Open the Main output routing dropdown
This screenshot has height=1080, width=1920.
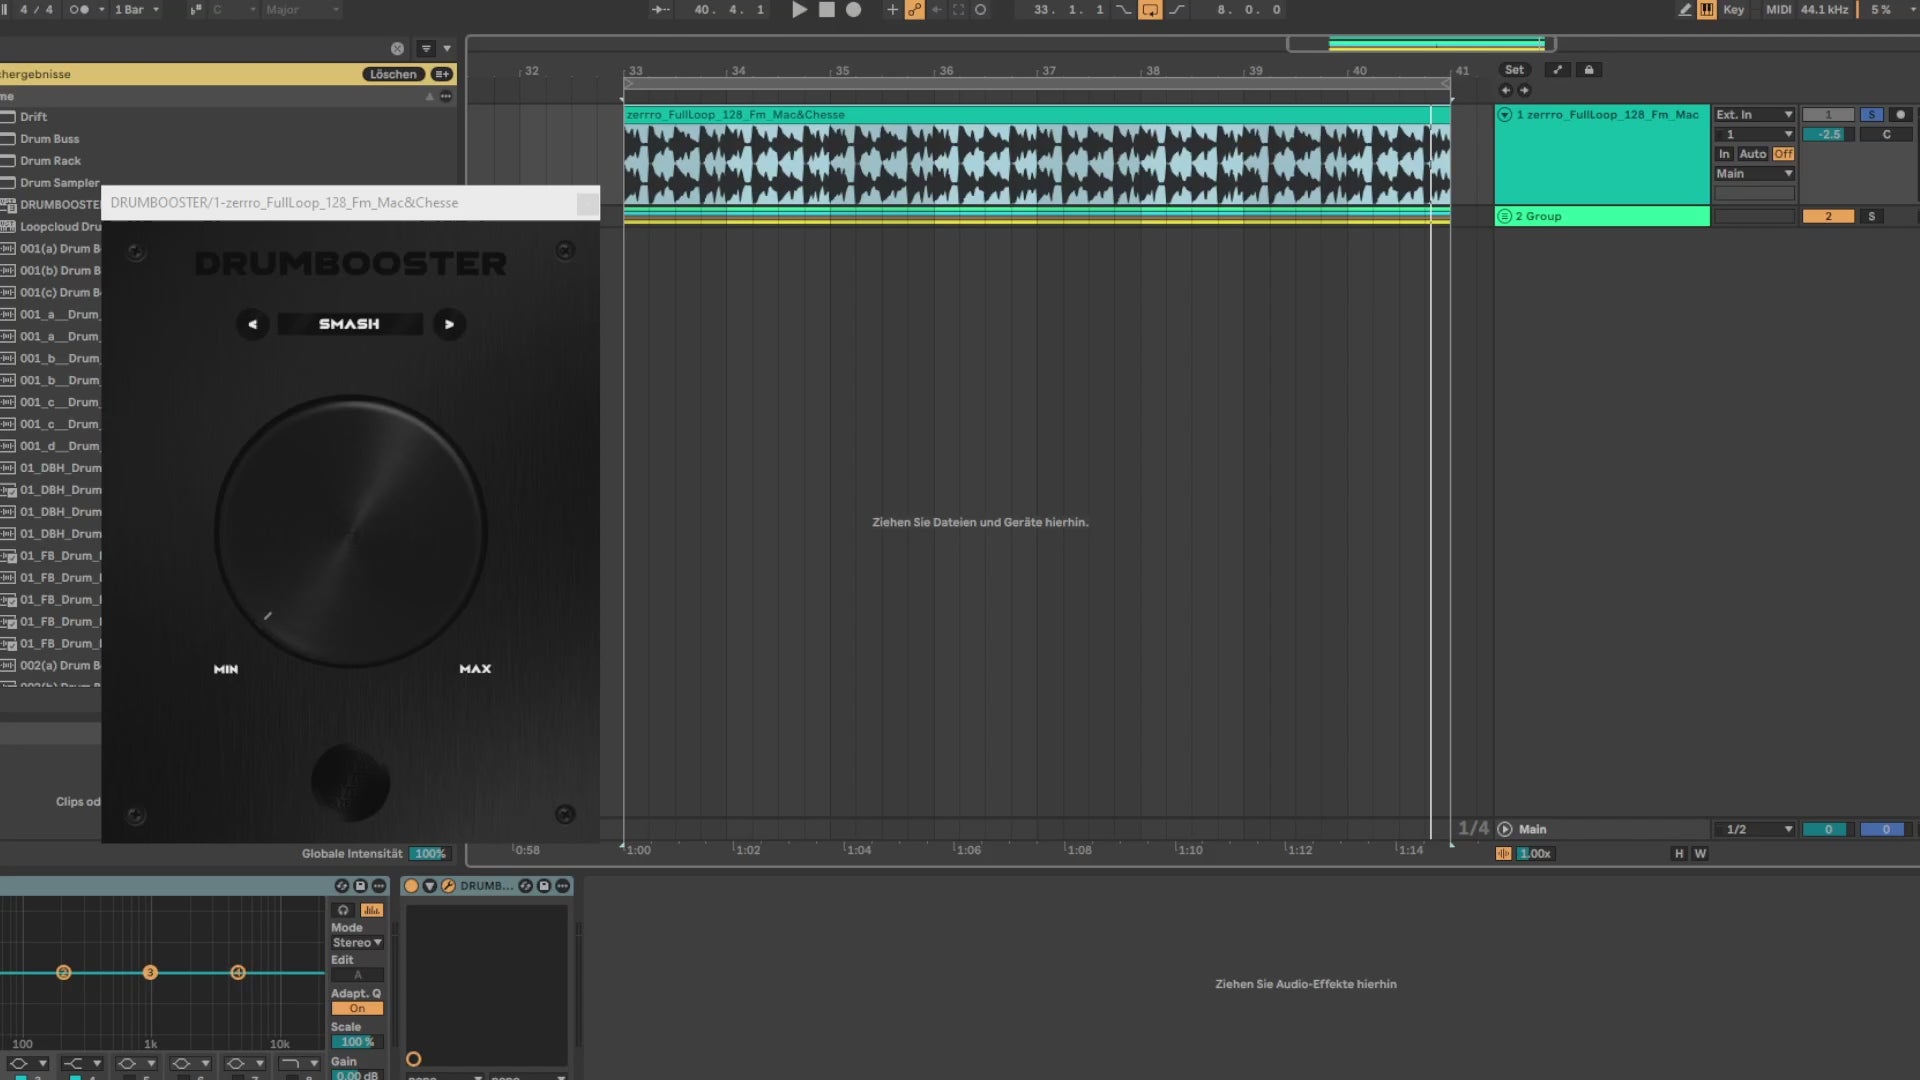[1754, 174]
